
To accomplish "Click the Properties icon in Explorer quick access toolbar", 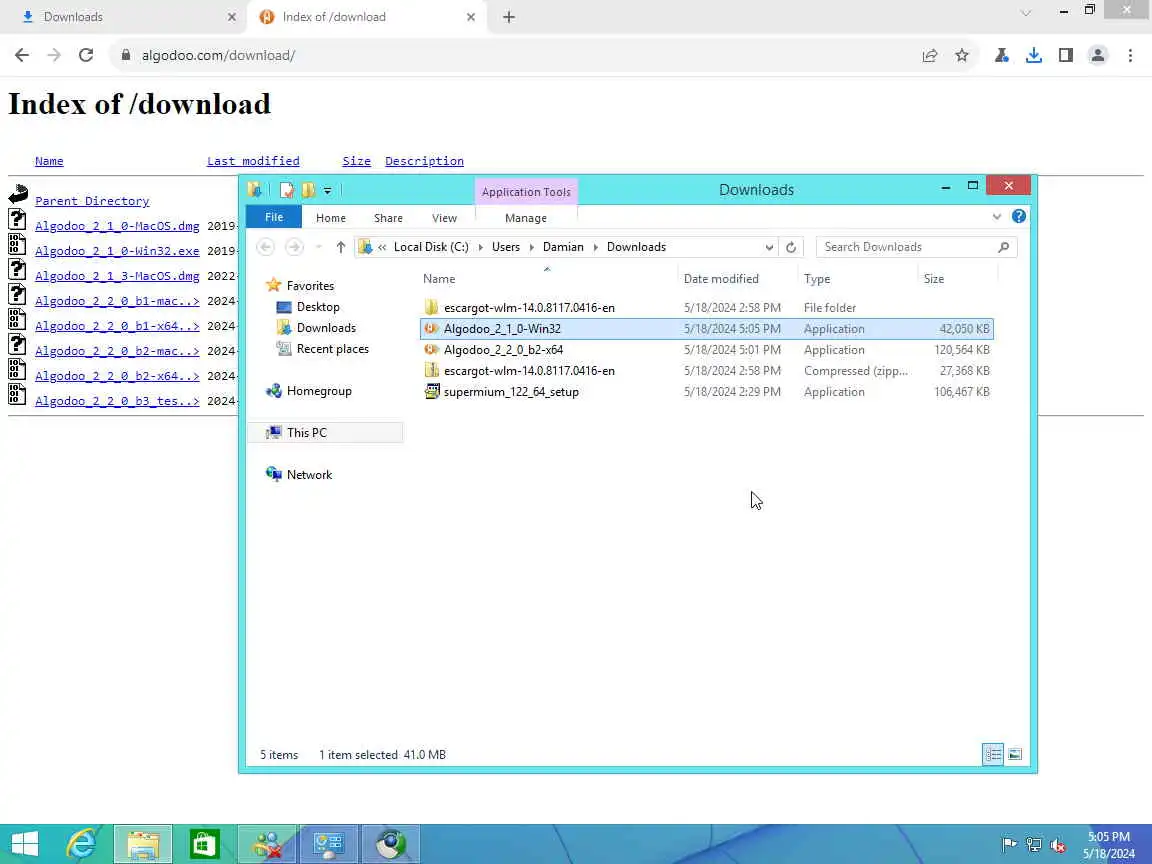I will pos(287,190).
